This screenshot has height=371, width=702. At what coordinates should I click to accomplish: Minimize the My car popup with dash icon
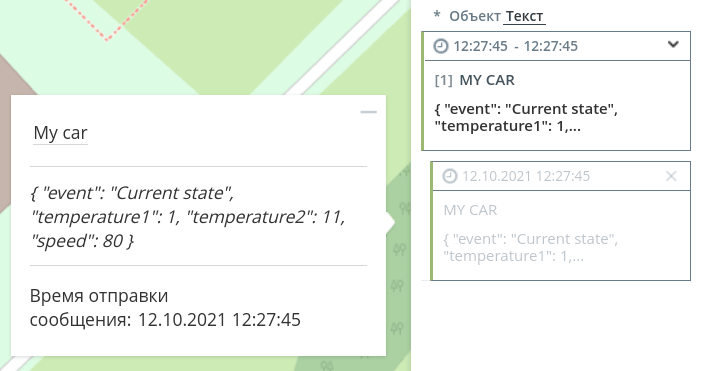tap(368, 112)
